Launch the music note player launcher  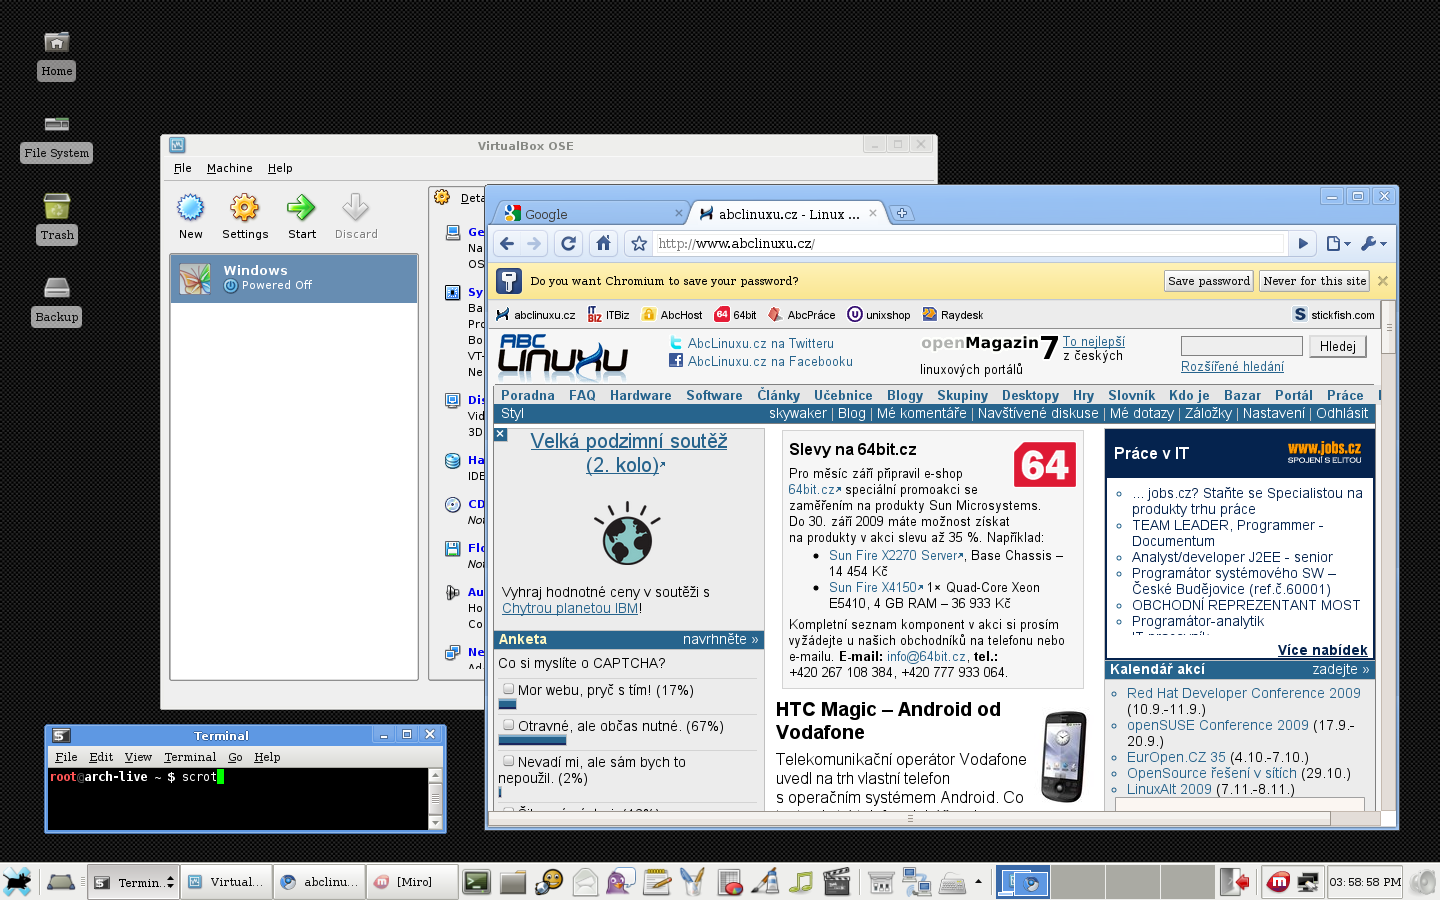click(801, 882)
